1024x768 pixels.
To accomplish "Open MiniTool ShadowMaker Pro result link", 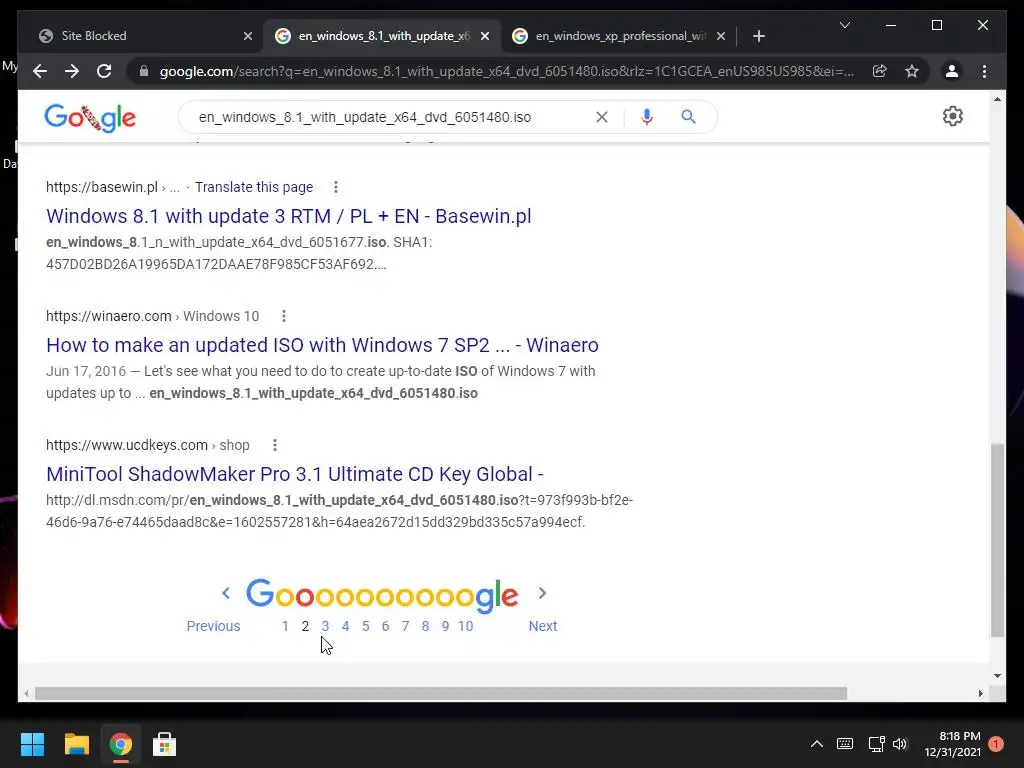I will pos(295,474).
